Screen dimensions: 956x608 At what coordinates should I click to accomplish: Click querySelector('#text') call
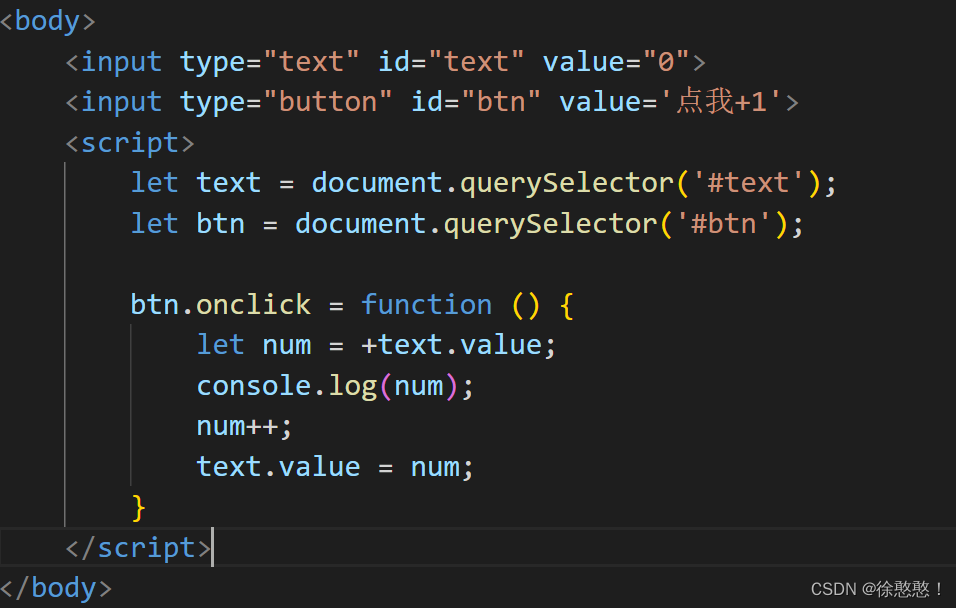pos(640,183)
